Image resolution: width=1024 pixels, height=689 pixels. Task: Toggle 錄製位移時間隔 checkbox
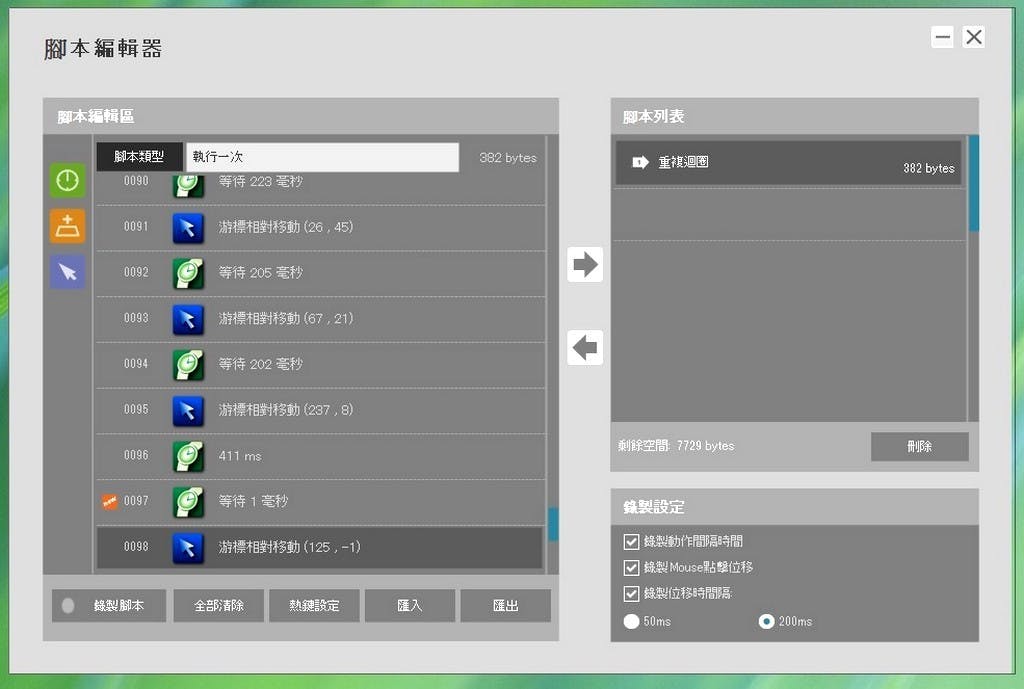pyautogui.click(x=631, y=594)
